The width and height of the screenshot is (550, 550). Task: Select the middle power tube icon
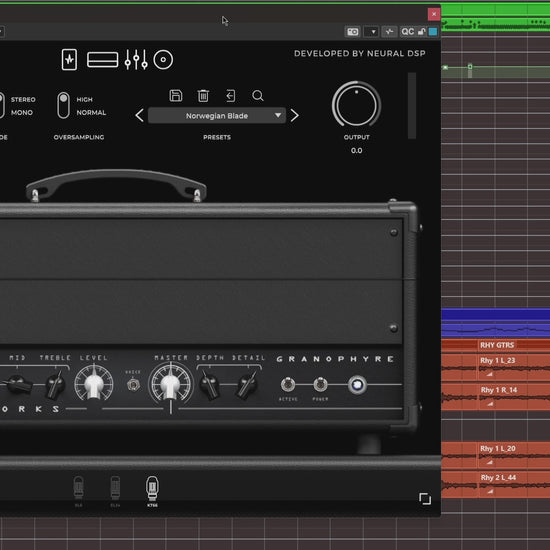(115, 490)
